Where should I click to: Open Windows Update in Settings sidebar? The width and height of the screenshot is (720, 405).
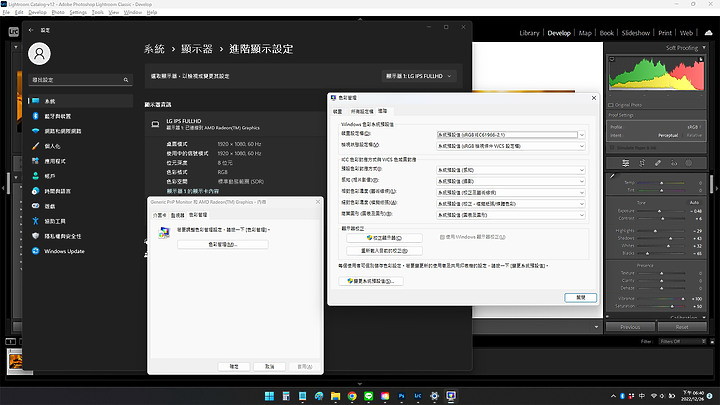80,251
